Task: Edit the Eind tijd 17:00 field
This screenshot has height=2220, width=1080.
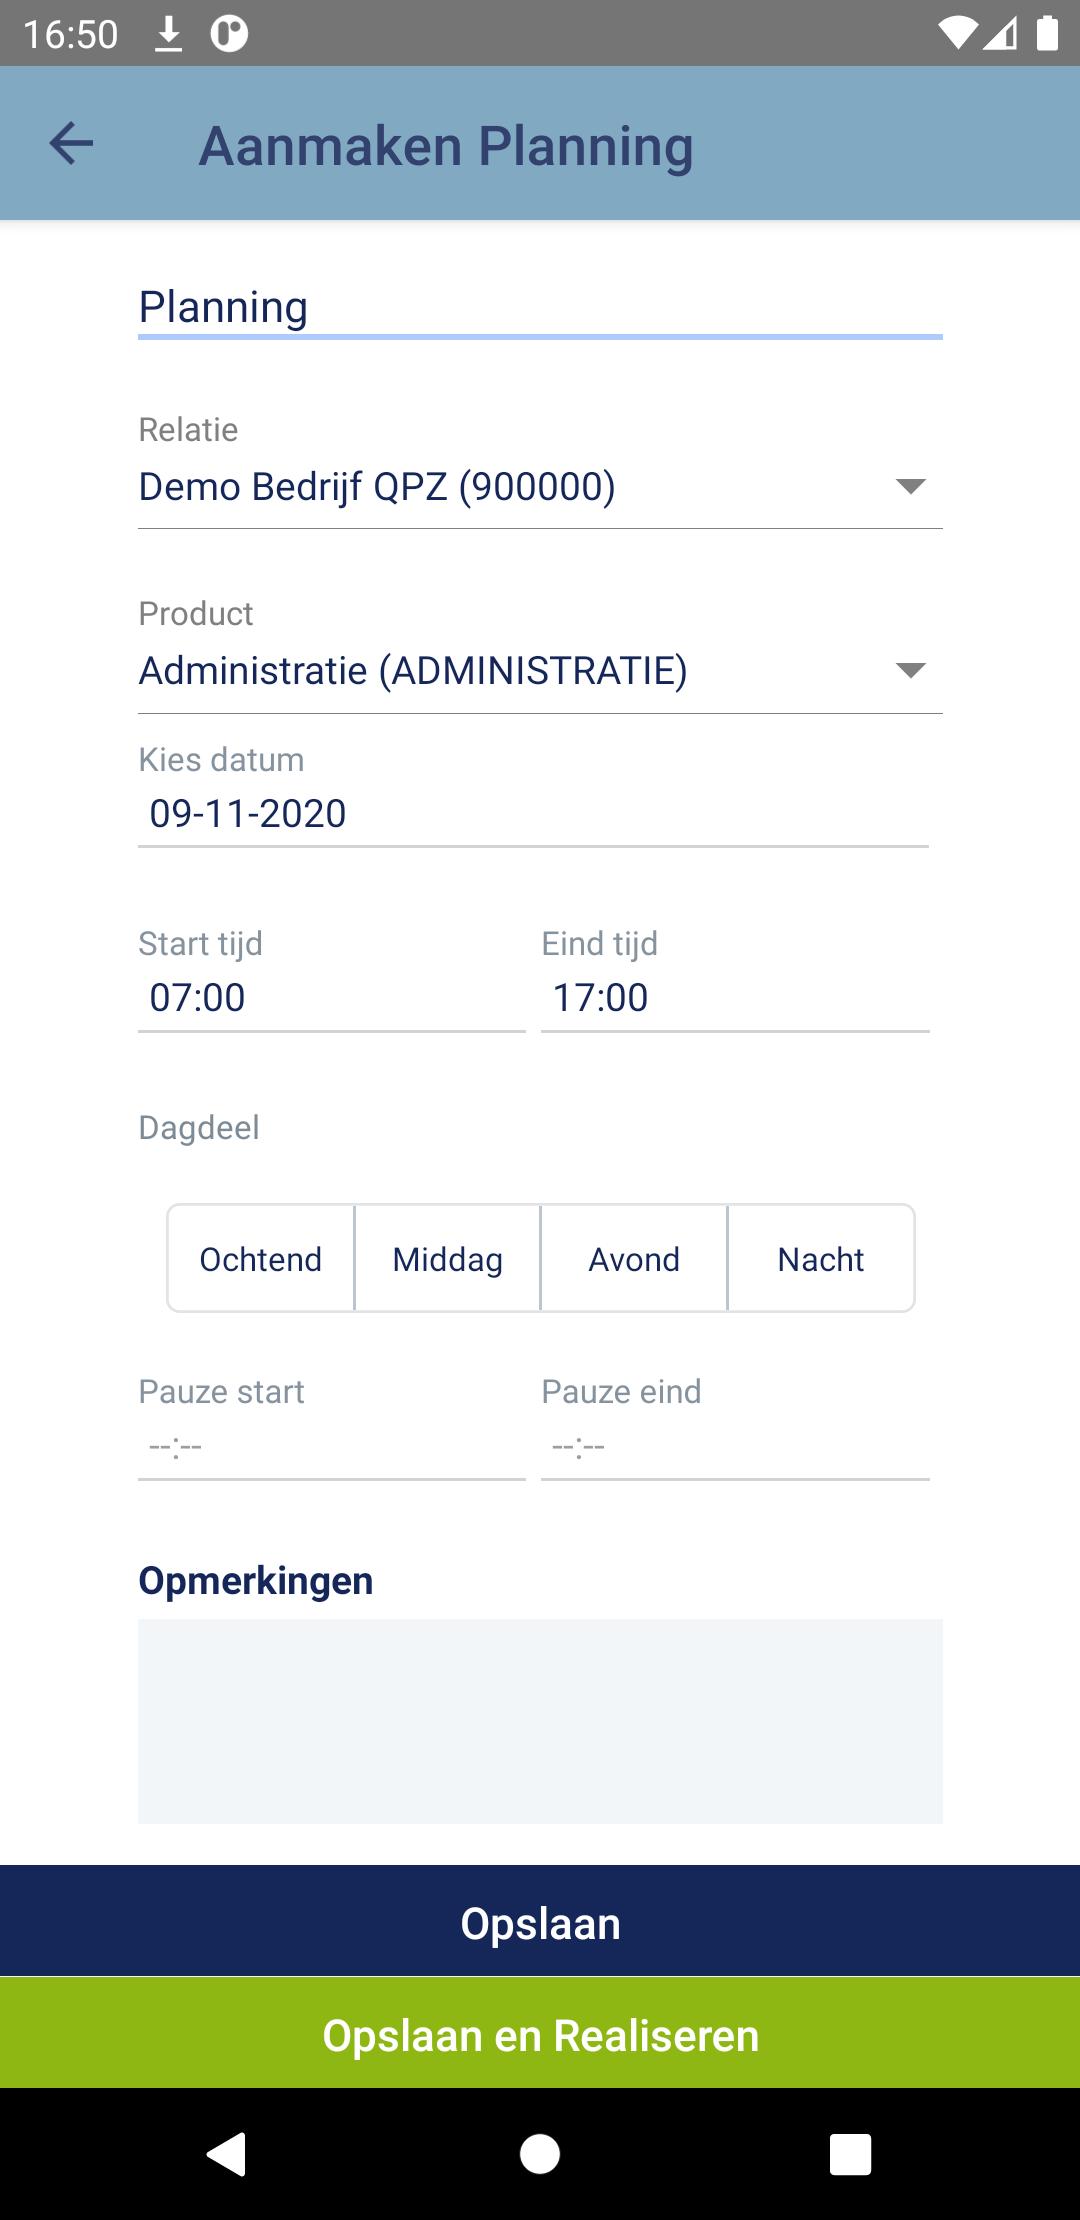Action: [x=735, y=998]
